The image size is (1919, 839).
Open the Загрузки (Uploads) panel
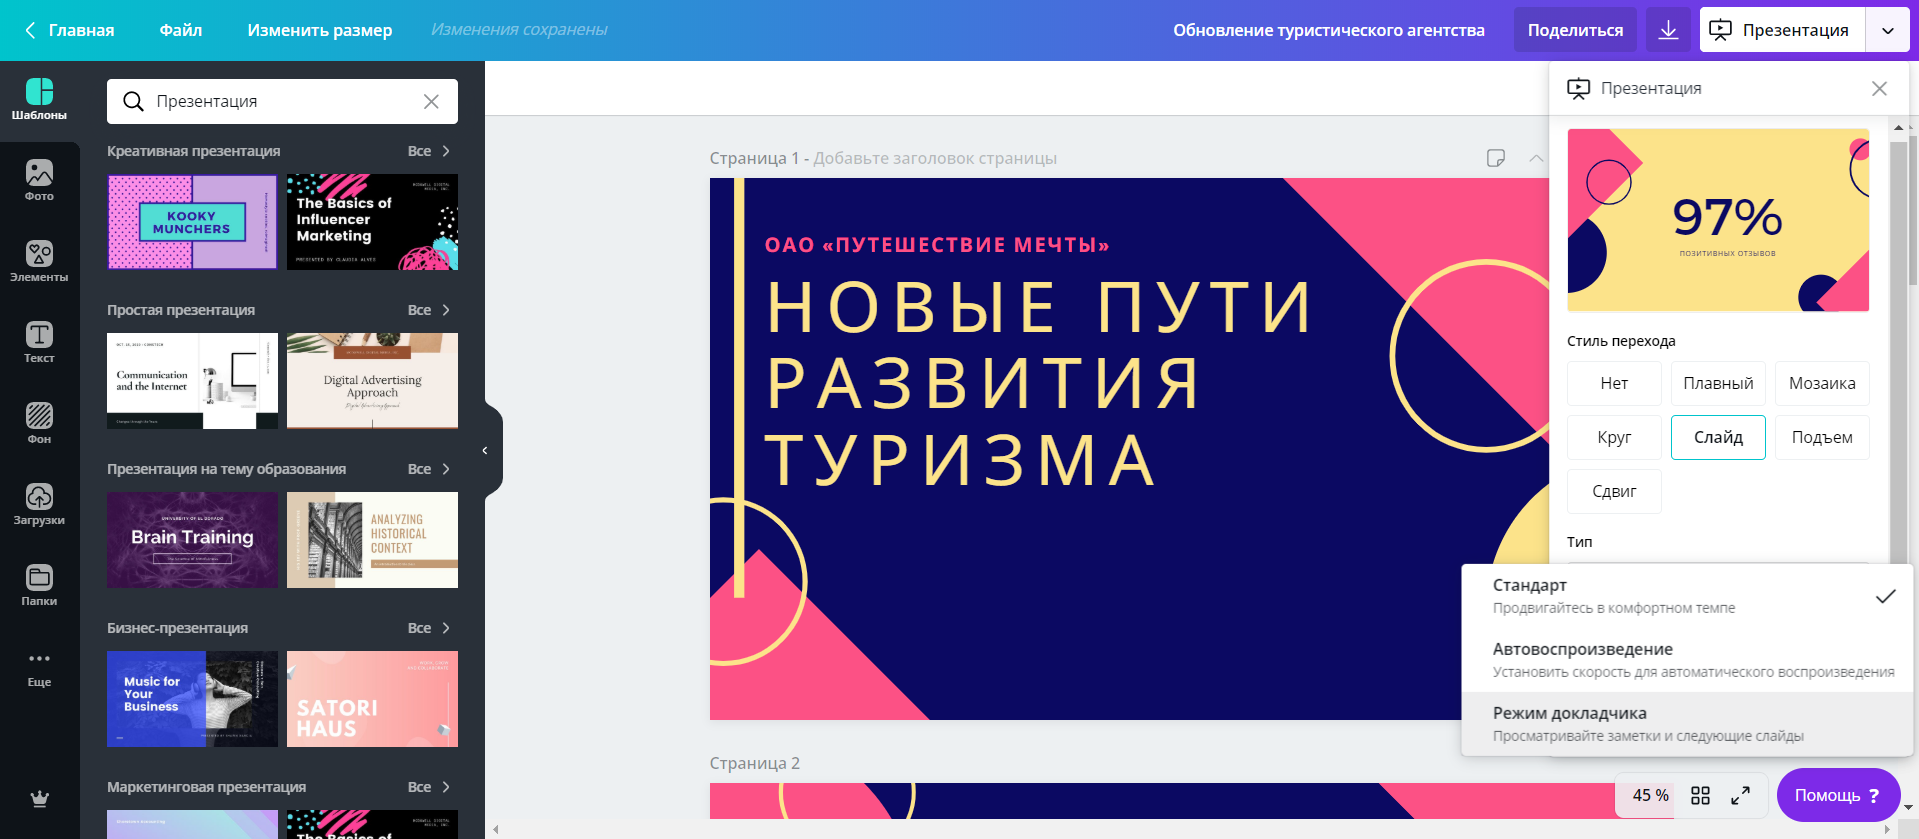39,505
